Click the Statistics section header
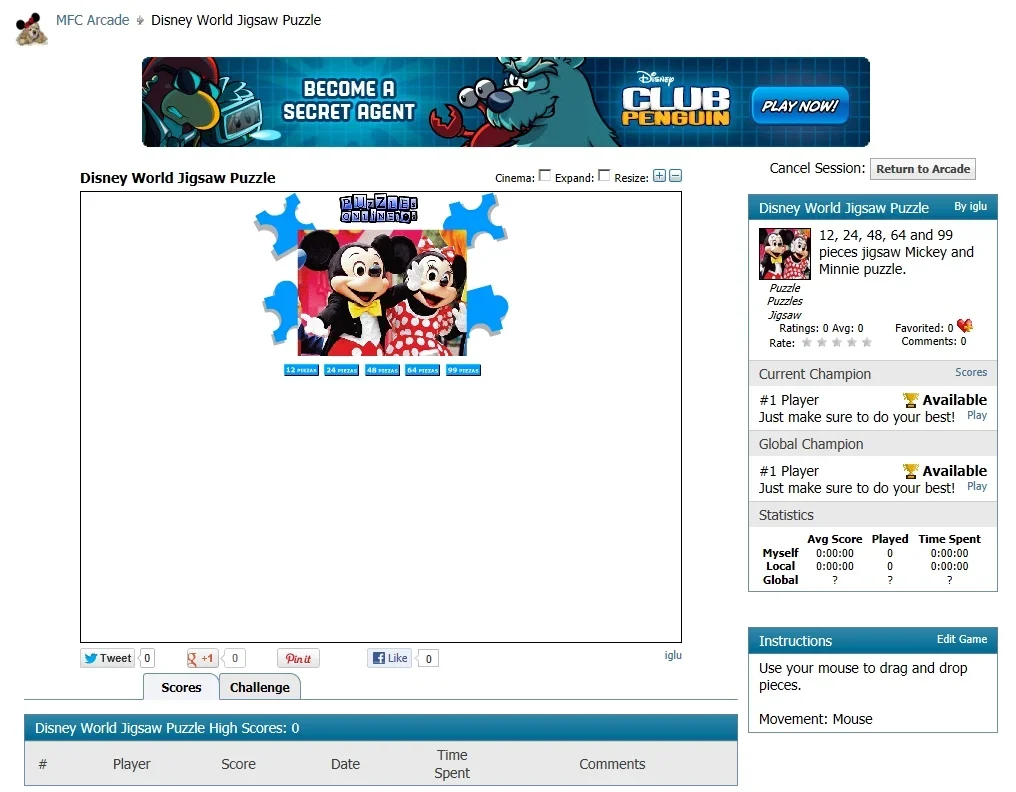The image size is (1016, 792). click(873, 515)
